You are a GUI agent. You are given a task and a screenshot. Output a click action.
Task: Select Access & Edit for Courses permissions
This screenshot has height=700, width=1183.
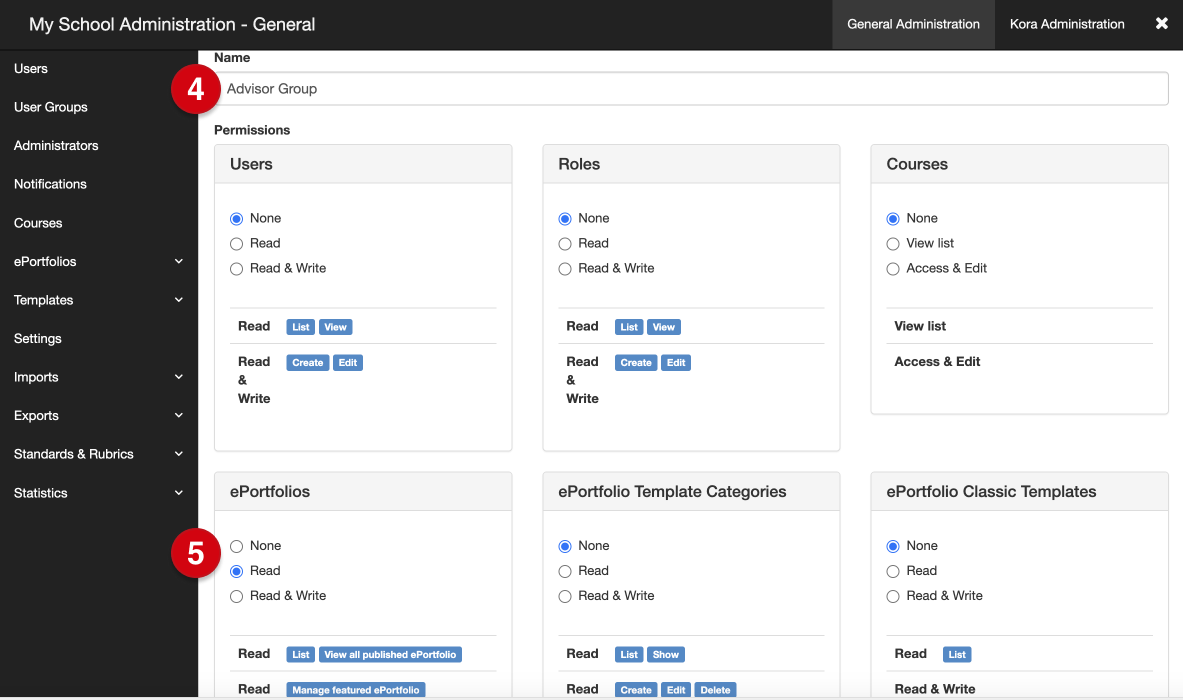pyautogui.click(x=893, y=269)
